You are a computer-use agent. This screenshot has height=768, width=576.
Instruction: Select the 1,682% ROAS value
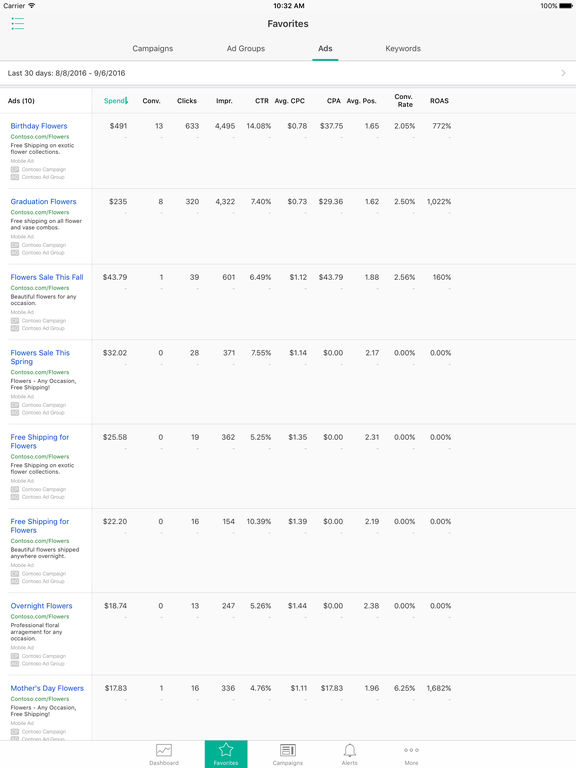point(439,688)
